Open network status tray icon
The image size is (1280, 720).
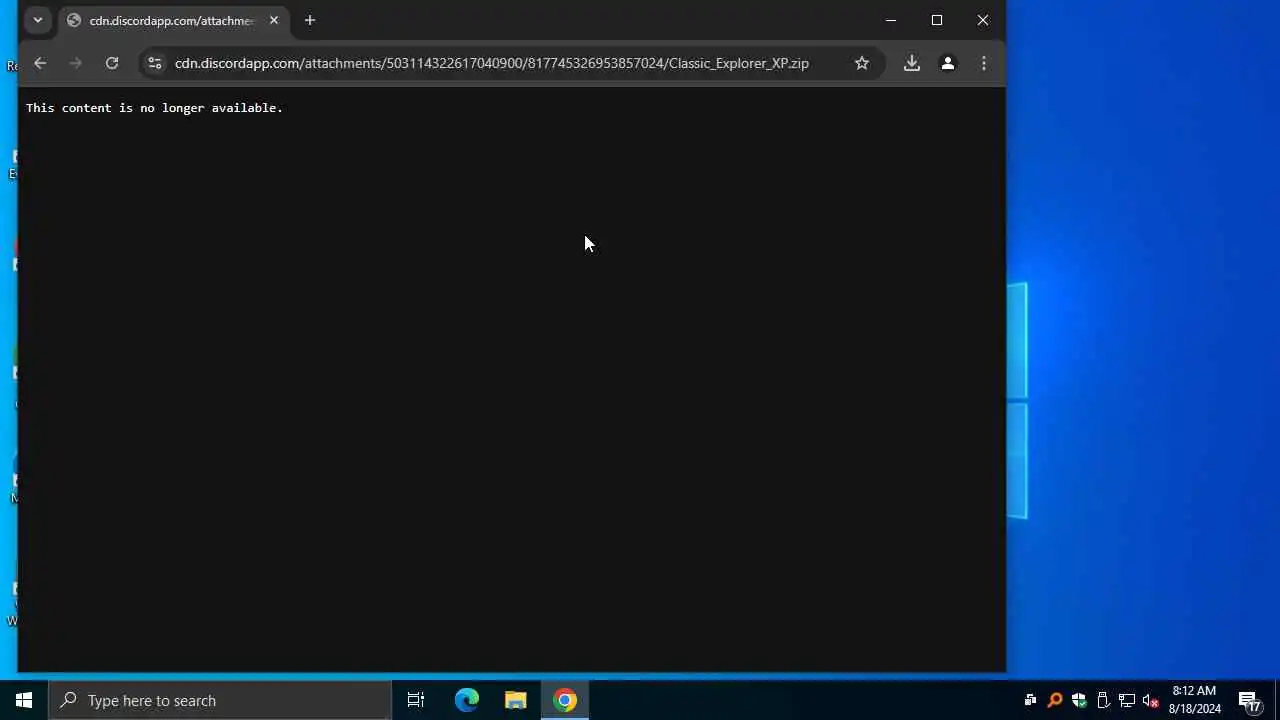(1126, 700)
